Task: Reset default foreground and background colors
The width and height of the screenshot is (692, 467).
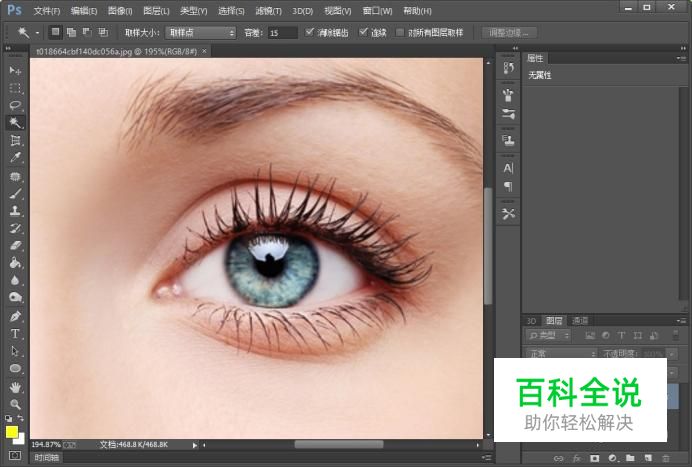Action: click(8, 418)
